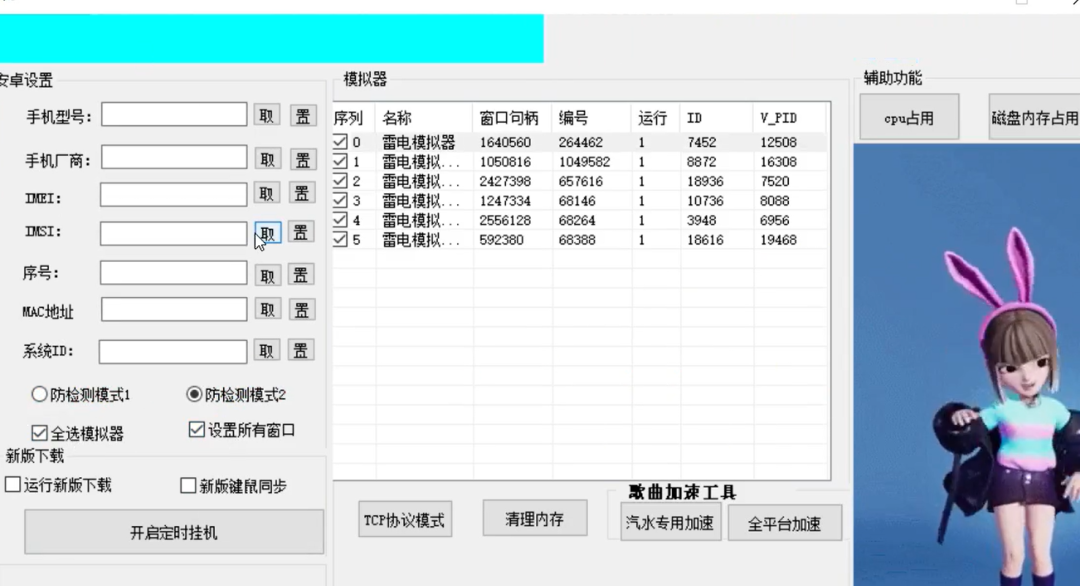This screenshot has width=1080, height=586.
Task: Click 取 button for 系统ID
Action: click(267, 350)
